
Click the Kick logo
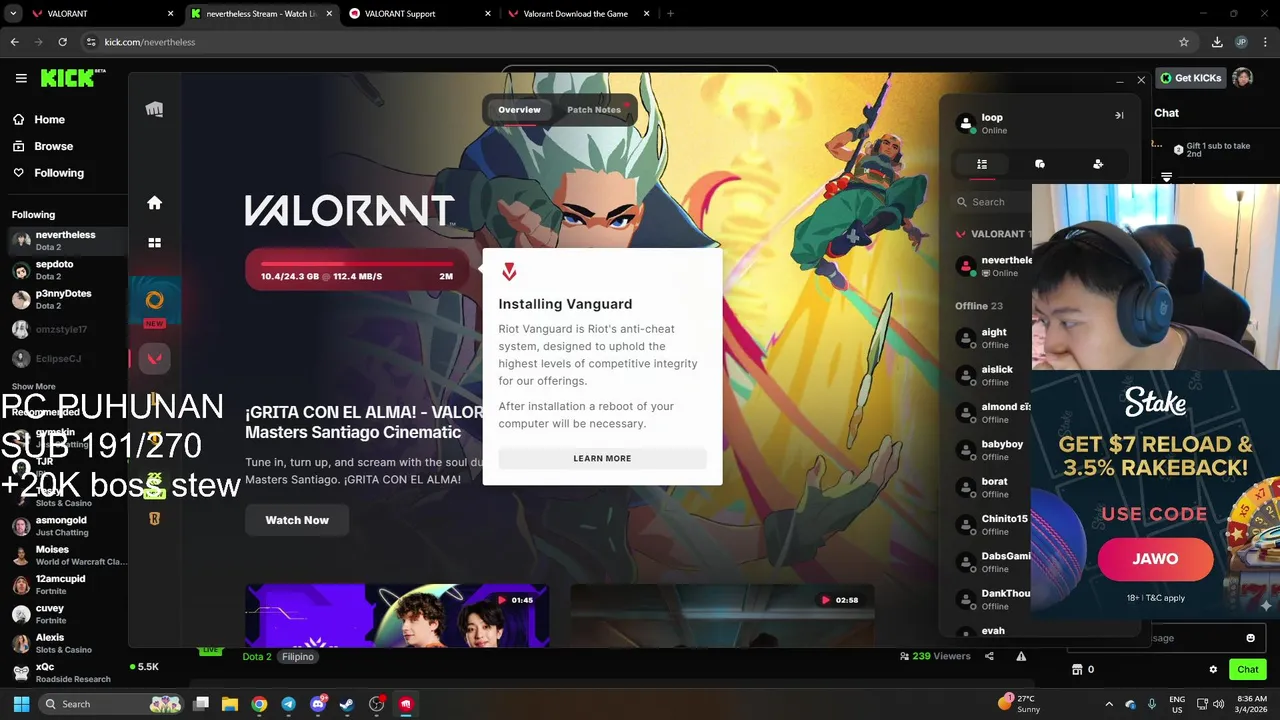click(72, 78)
